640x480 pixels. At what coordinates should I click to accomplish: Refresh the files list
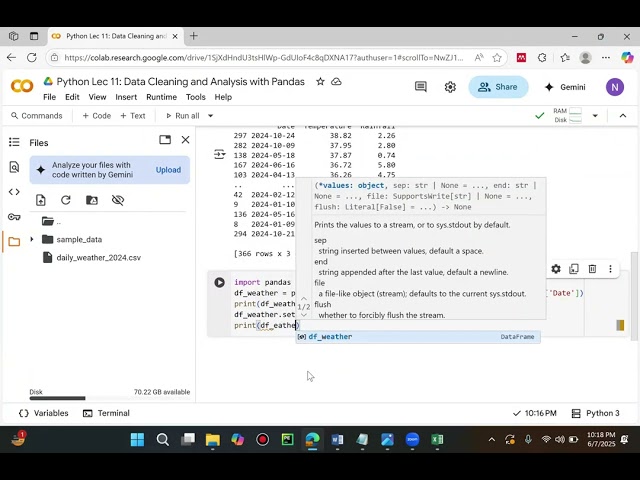click(66, 200)
